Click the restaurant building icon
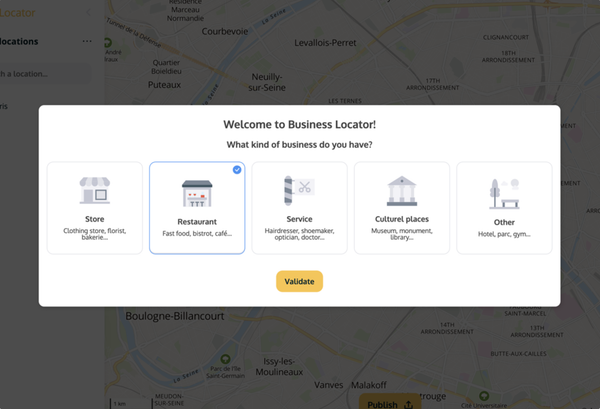Image resolution: width=600 pixels, height=409 pixels. (197, 193)
